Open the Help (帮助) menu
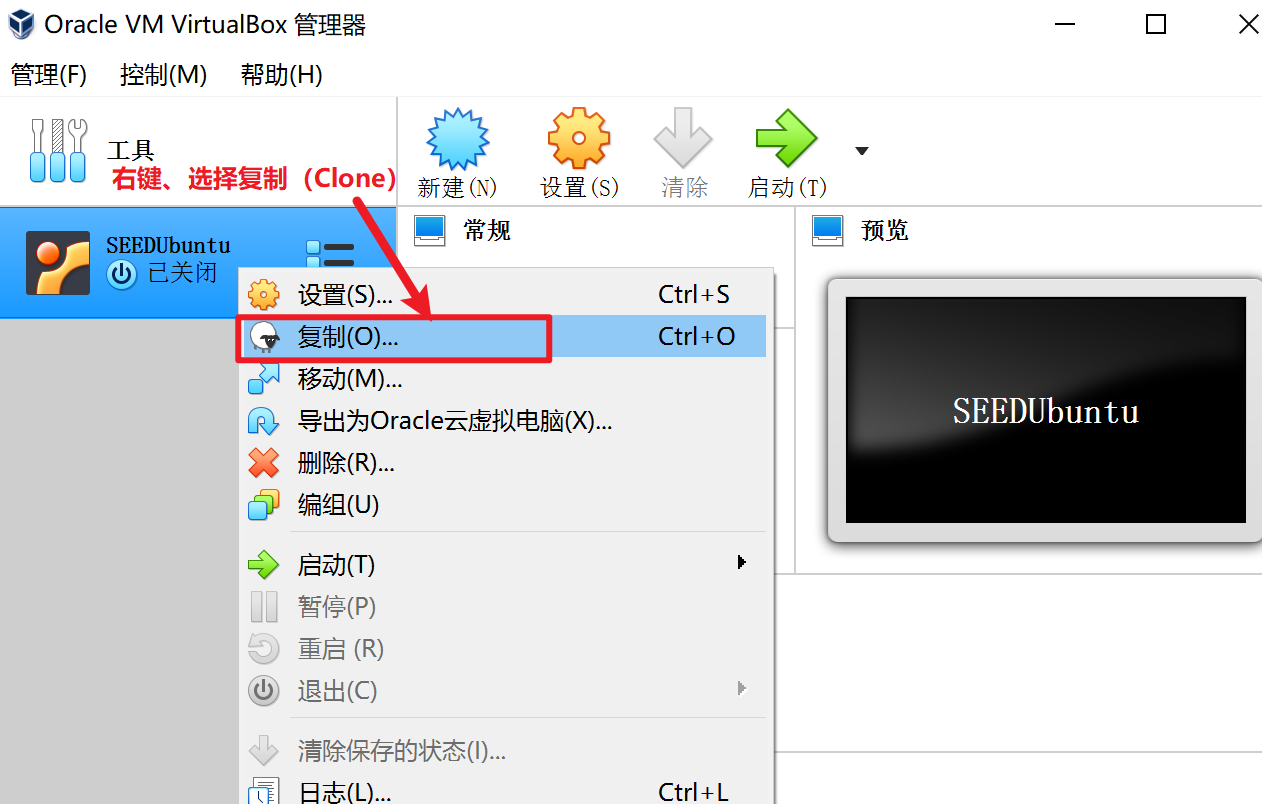The image size is (1262, 804). [281, 75]
